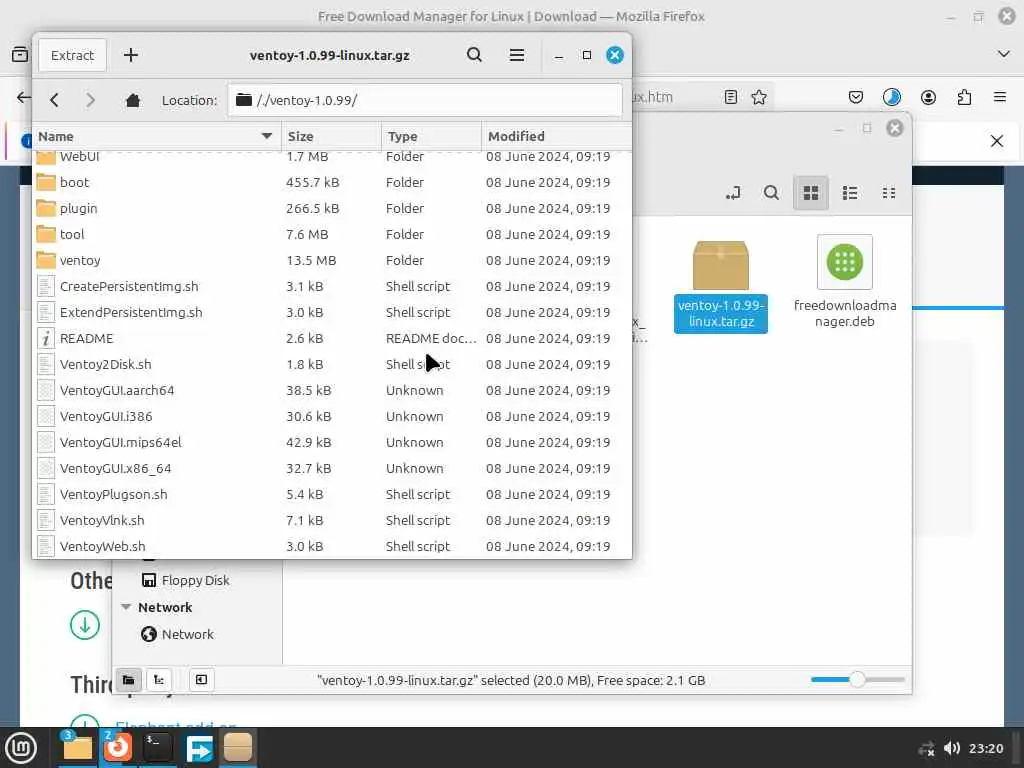The height and width of the screenshot is (768, 1024).
Task: Sort archive list by Name column
Action: pos(156,136)
